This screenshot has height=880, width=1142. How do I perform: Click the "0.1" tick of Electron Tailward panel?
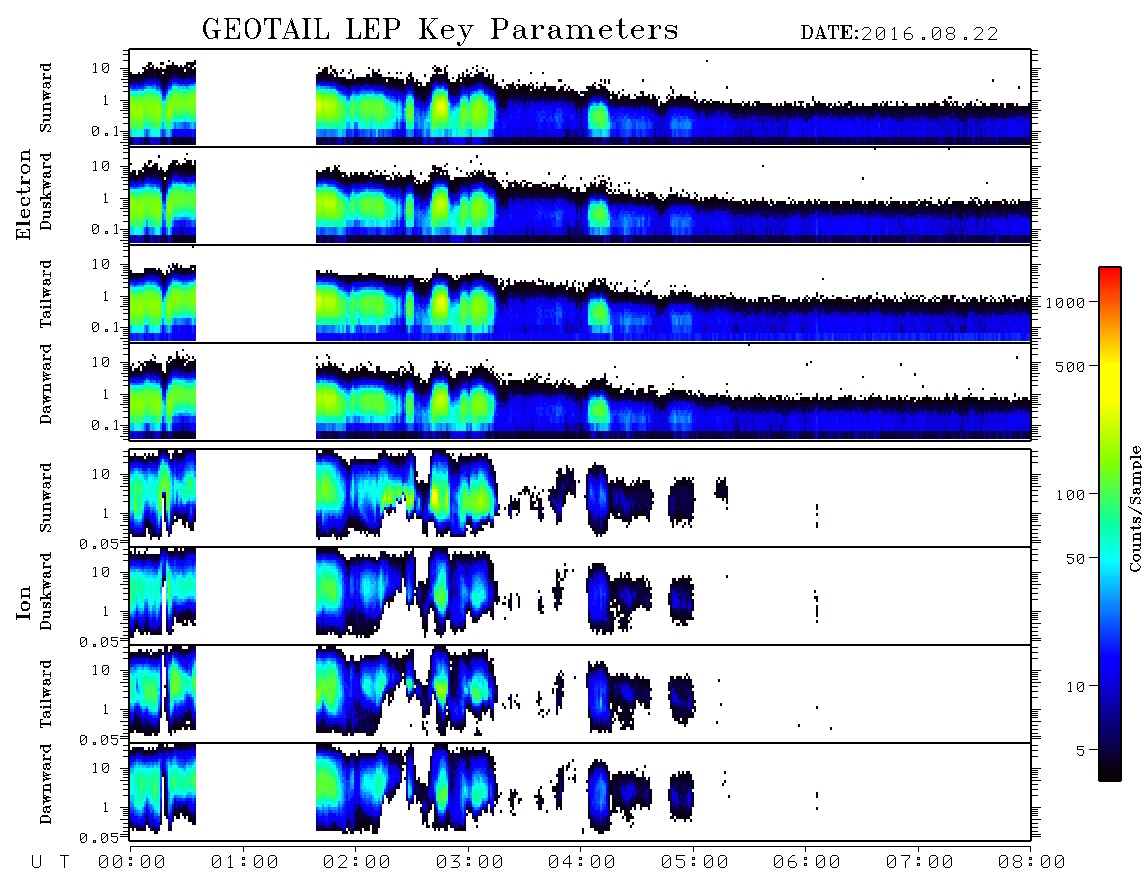(107, 328)
